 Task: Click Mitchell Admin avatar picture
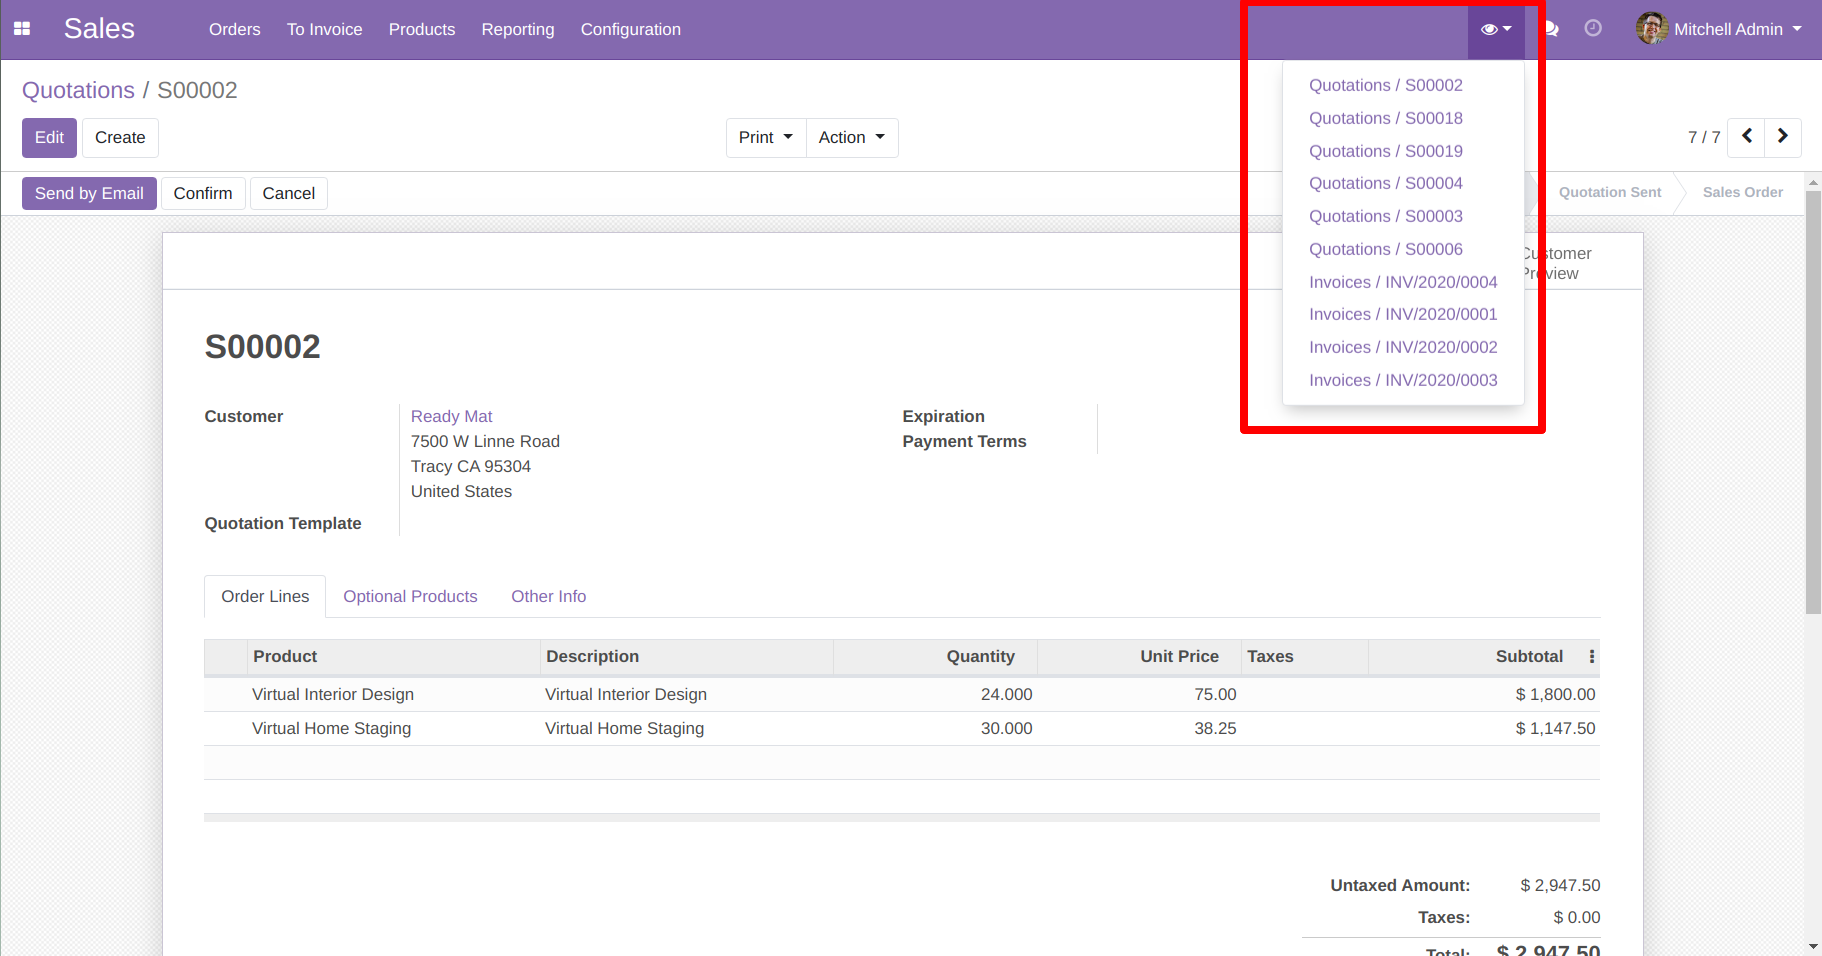(1651, 29)
